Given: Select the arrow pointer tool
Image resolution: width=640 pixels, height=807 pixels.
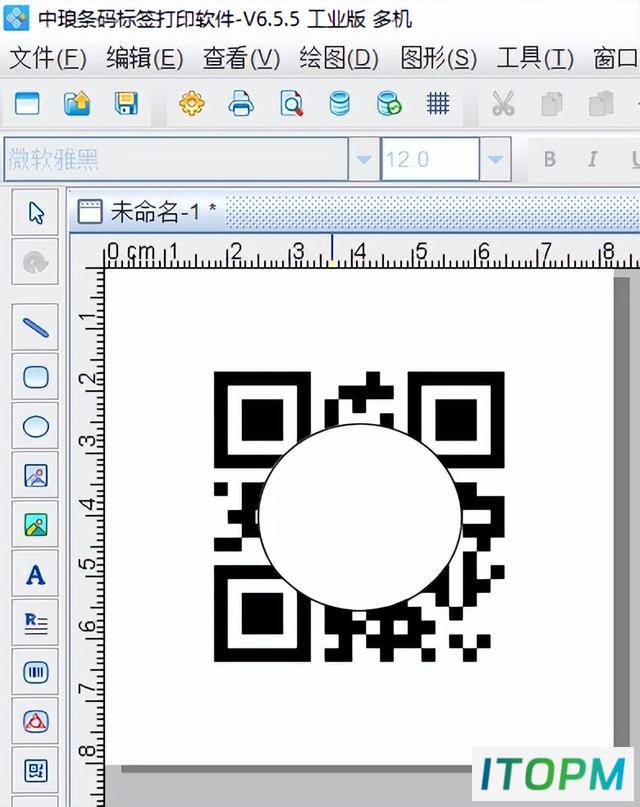Looking at the screenshot, I should (x=35, y=213).
